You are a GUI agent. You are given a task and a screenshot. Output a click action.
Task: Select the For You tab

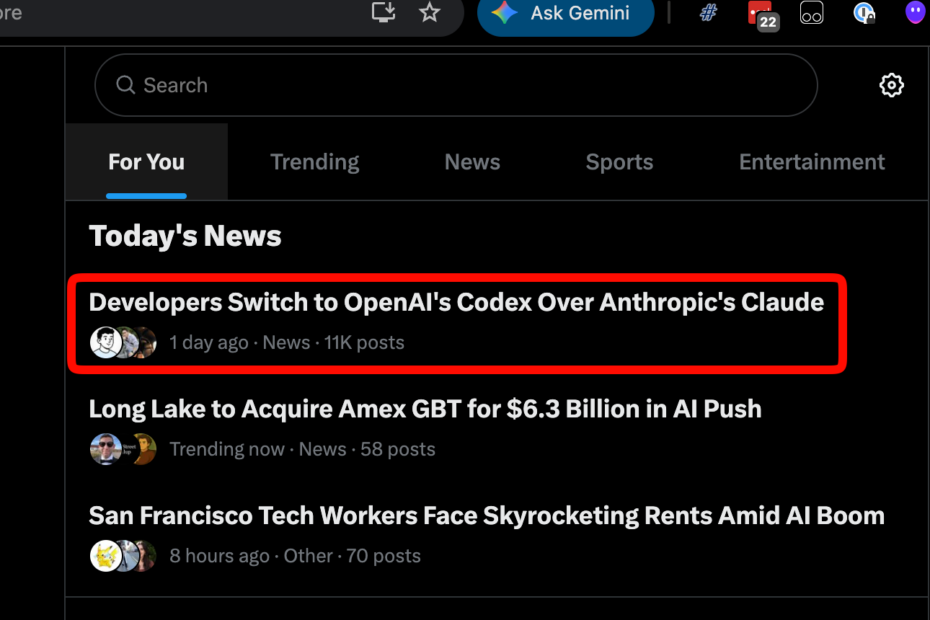coord(146,162)
